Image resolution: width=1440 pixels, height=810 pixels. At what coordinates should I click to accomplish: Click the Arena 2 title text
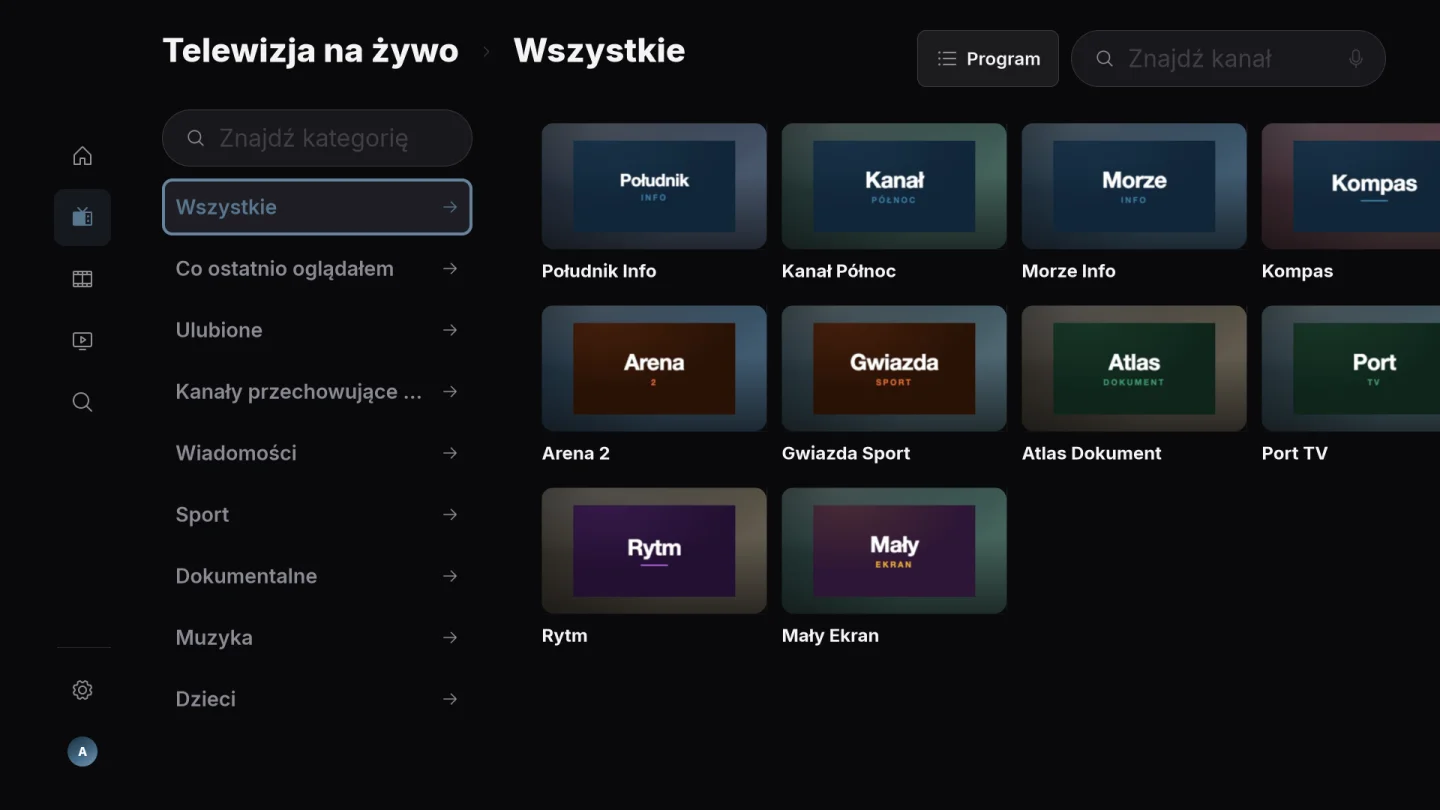click(x=576, y=453)
